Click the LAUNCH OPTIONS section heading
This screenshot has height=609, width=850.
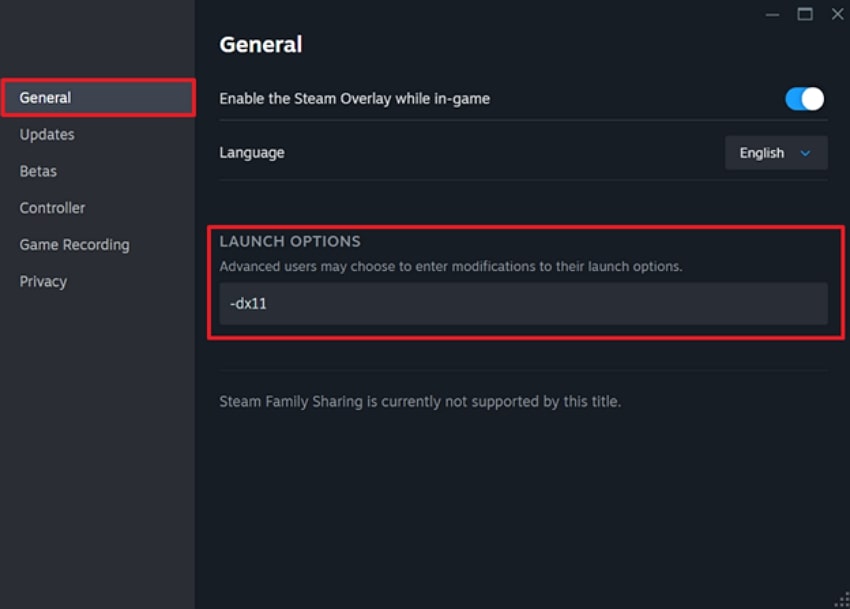pos(291,241)
